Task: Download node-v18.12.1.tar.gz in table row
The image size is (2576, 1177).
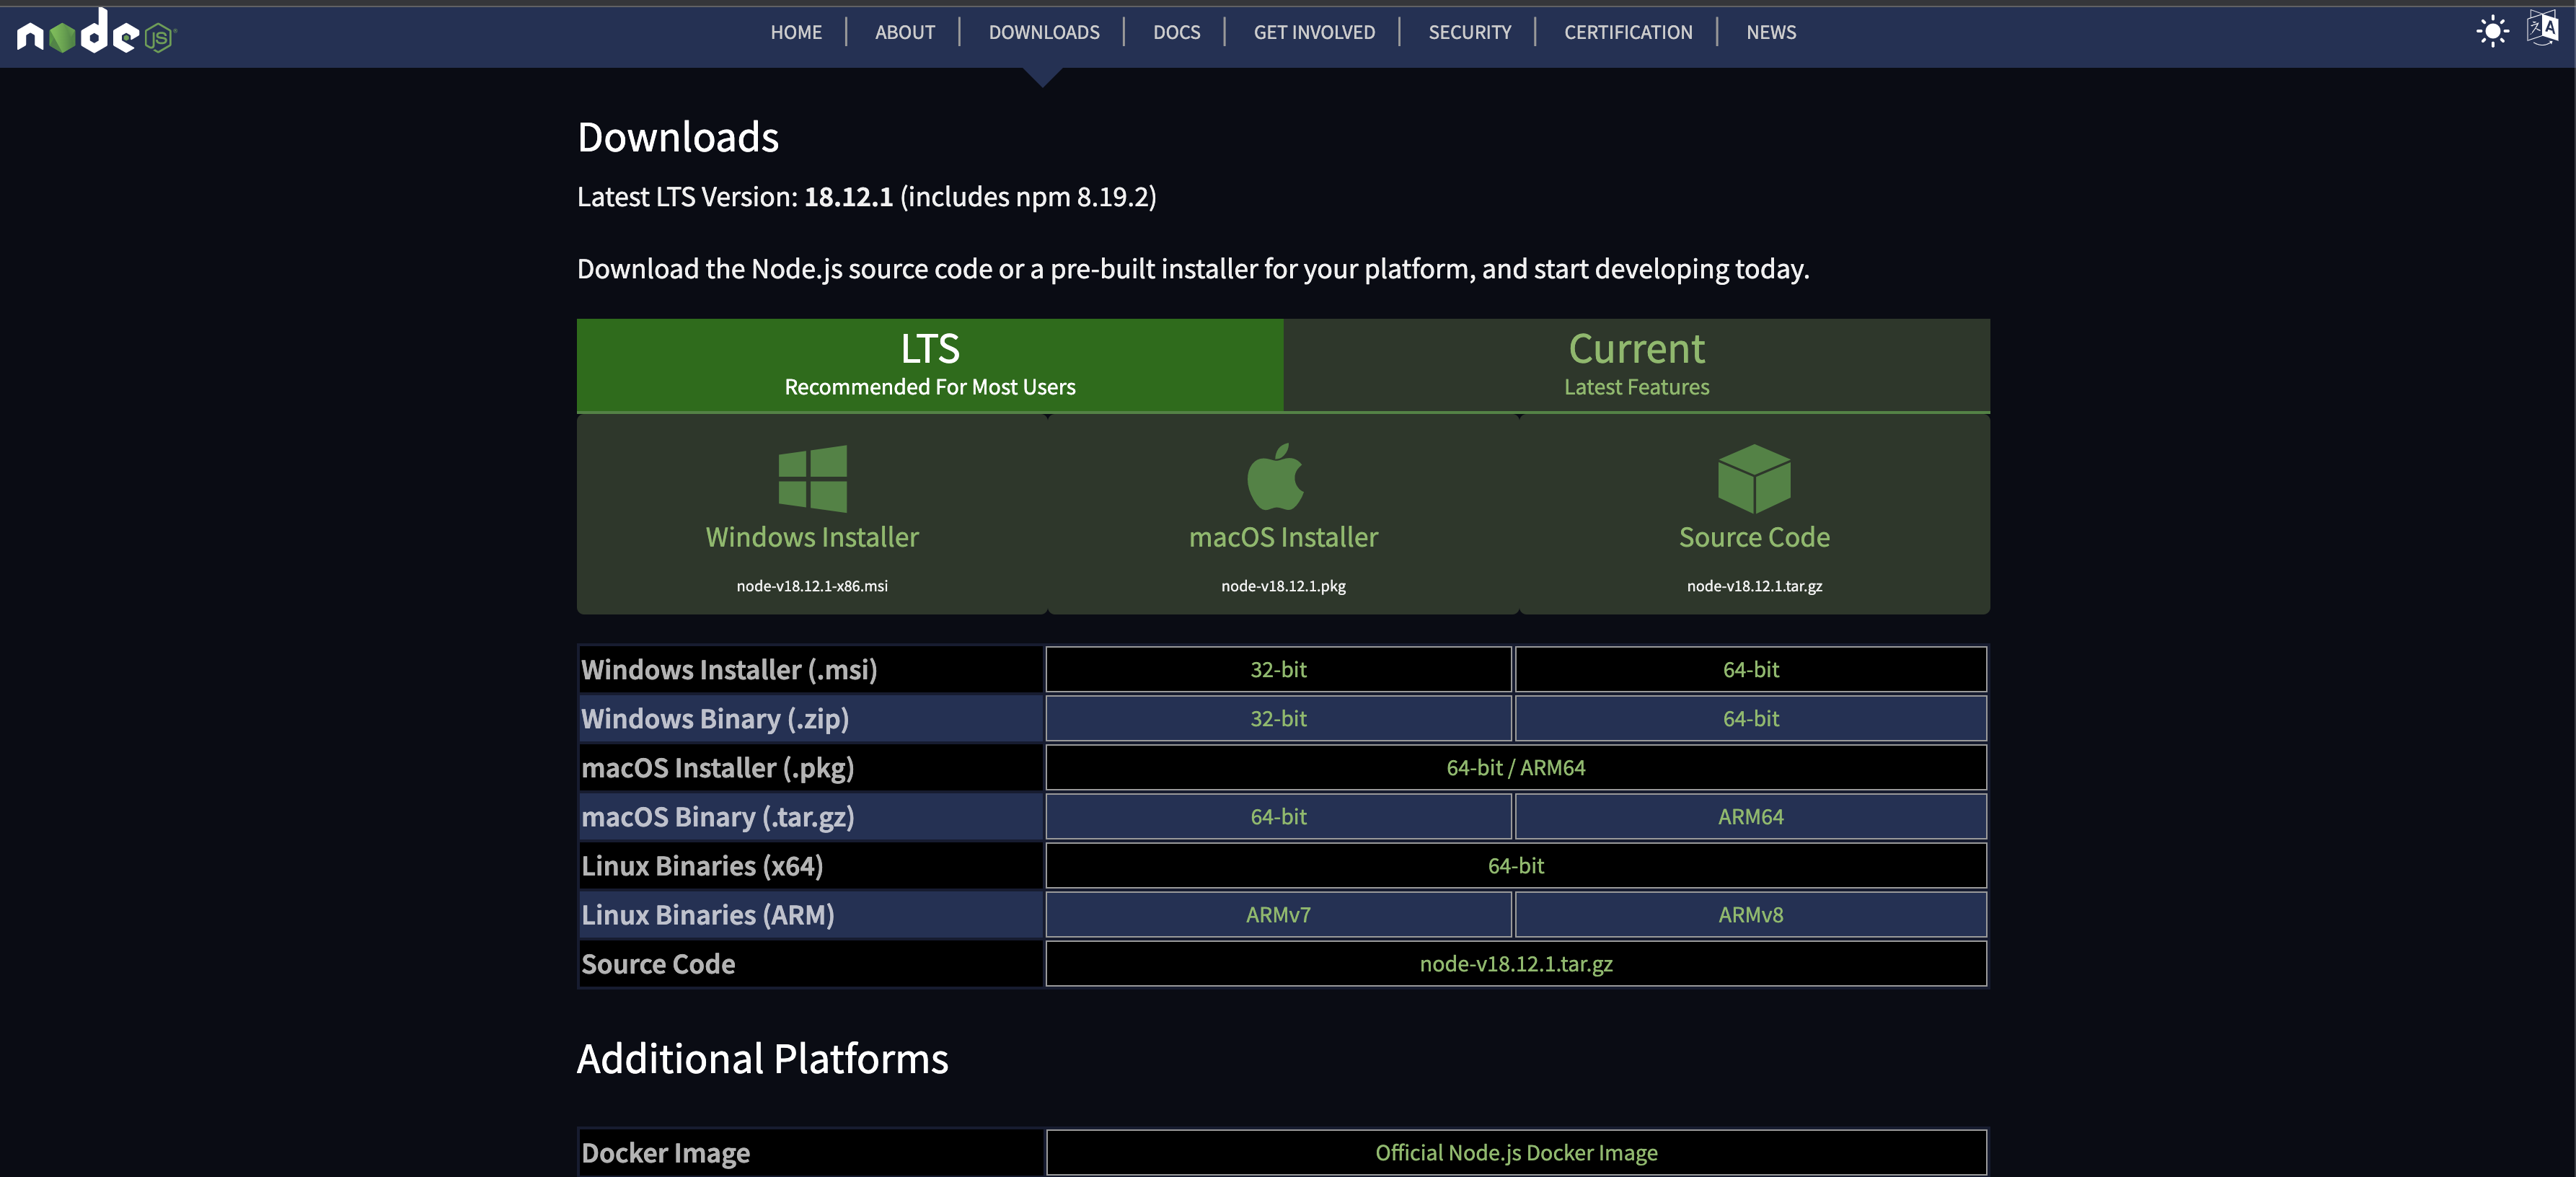Action: point(1516,964)
